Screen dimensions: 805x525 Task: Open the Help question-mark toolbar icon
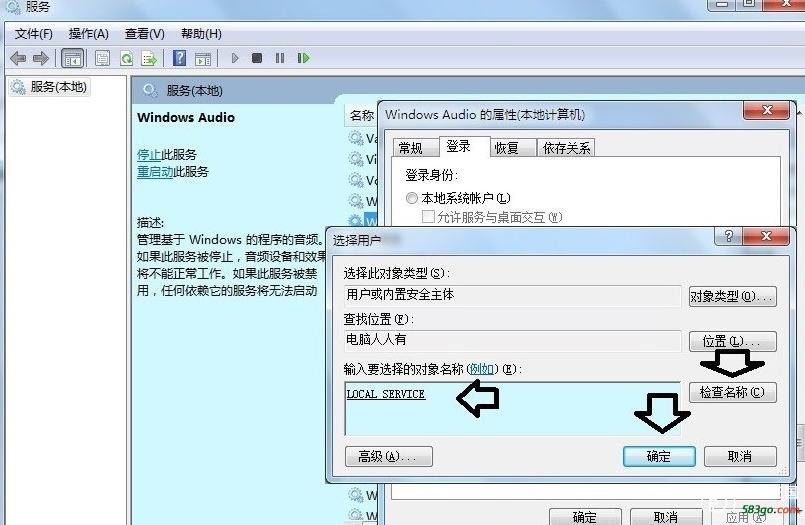[179, 58]
